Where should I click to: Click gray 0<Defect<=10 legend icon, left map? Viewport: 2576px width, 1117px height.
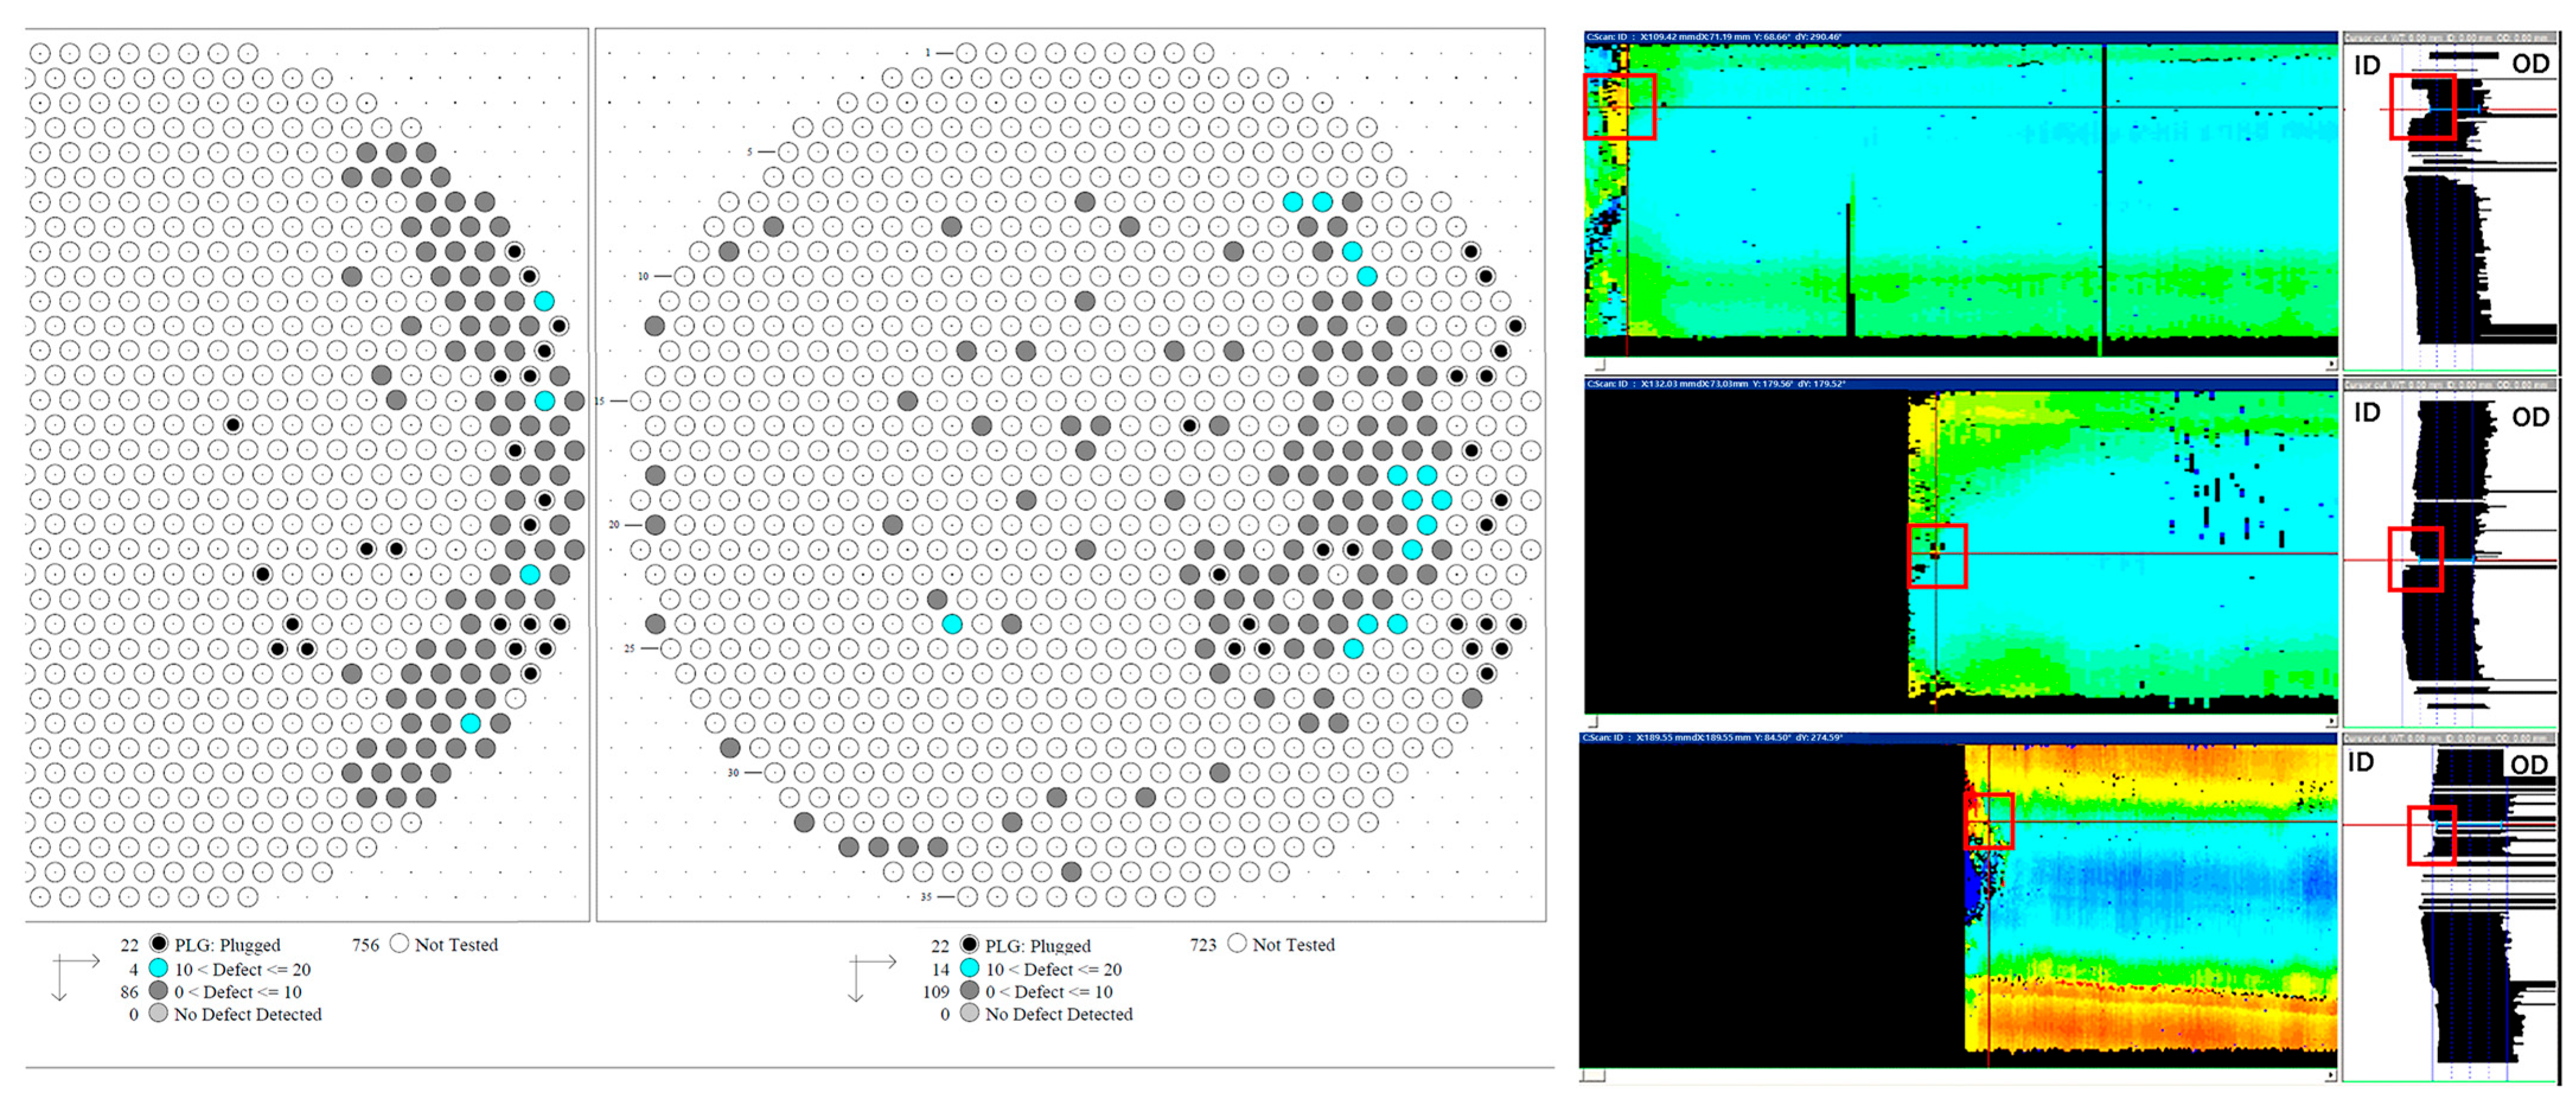click(x=158, y=991)
